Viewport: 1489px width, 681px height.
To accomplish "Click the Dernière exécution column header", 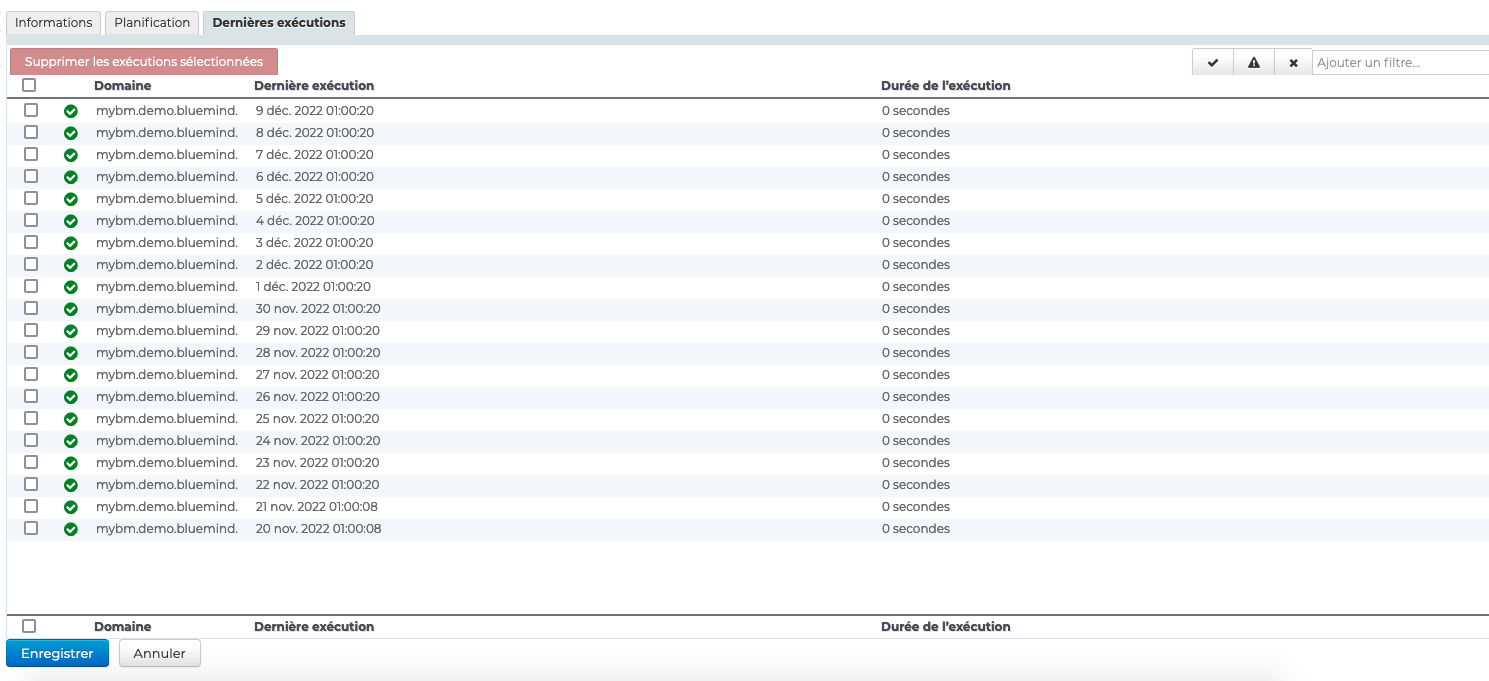I will (314, 86).
